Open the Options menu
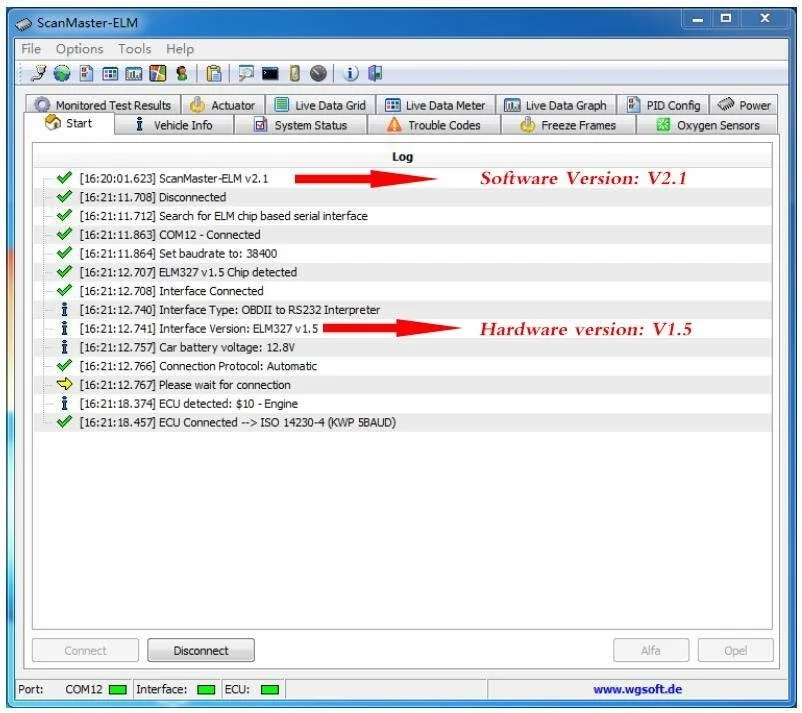This screenshot has height=713, width=802. [x=79, y=49]
